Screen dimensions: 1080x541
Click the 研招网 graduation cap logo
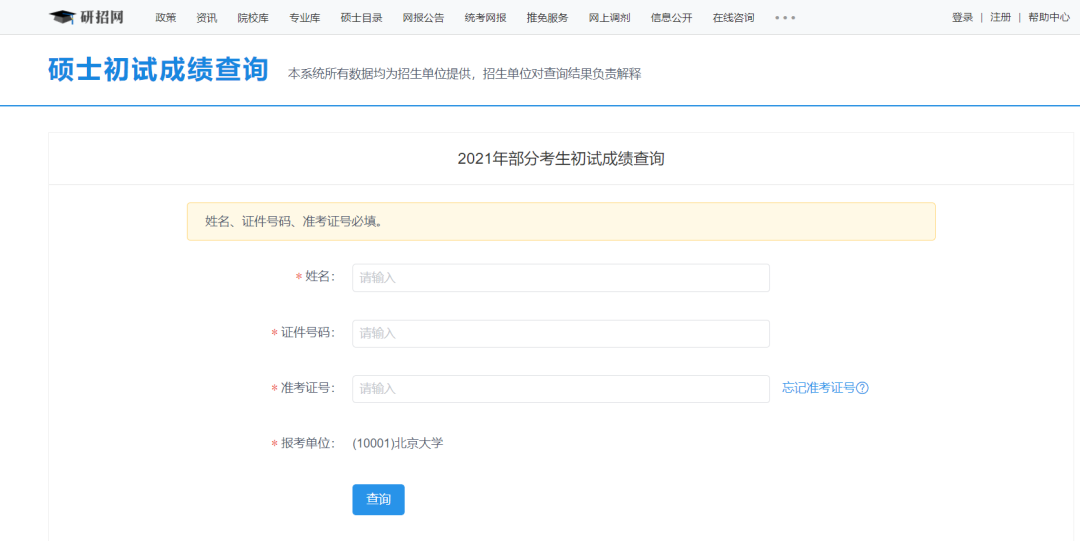[87, 17]
